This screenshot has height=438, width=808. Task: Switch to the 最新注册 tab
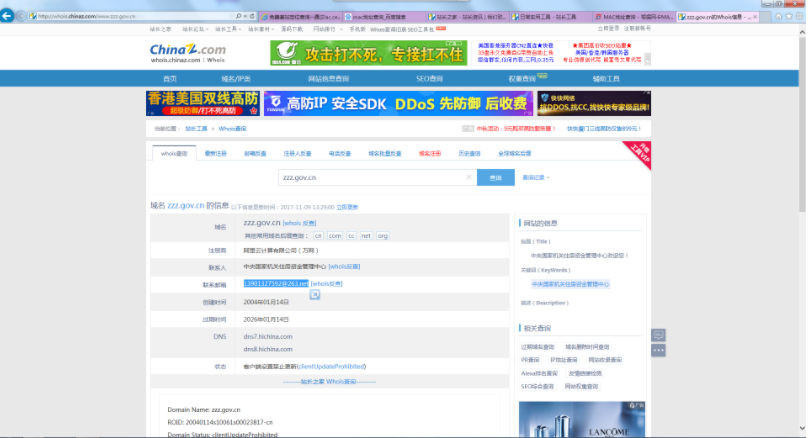215,154
